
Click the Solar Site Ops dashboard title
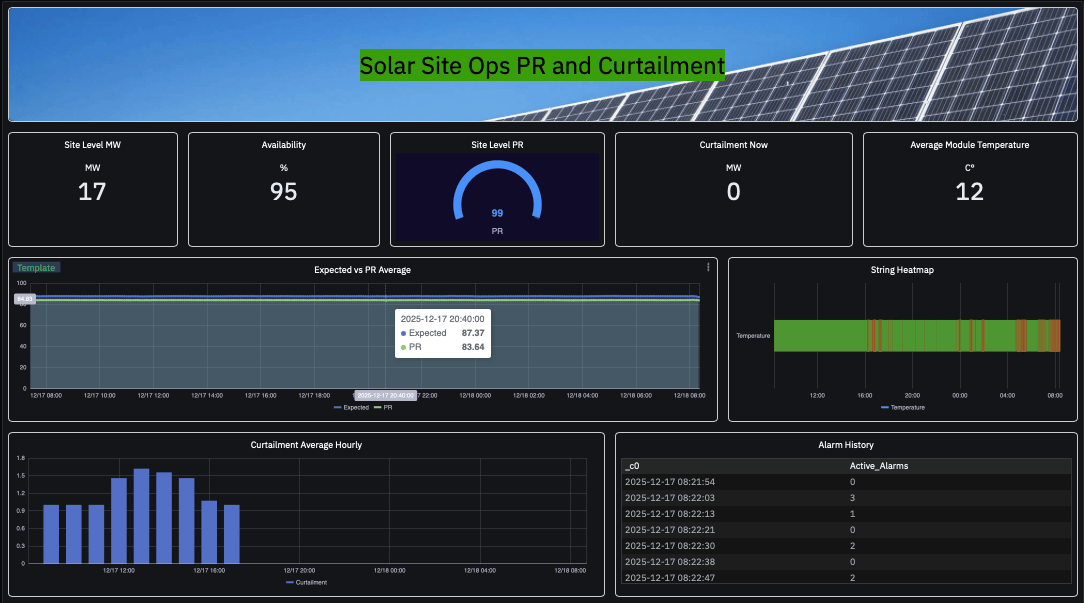[x=542, y=67]
